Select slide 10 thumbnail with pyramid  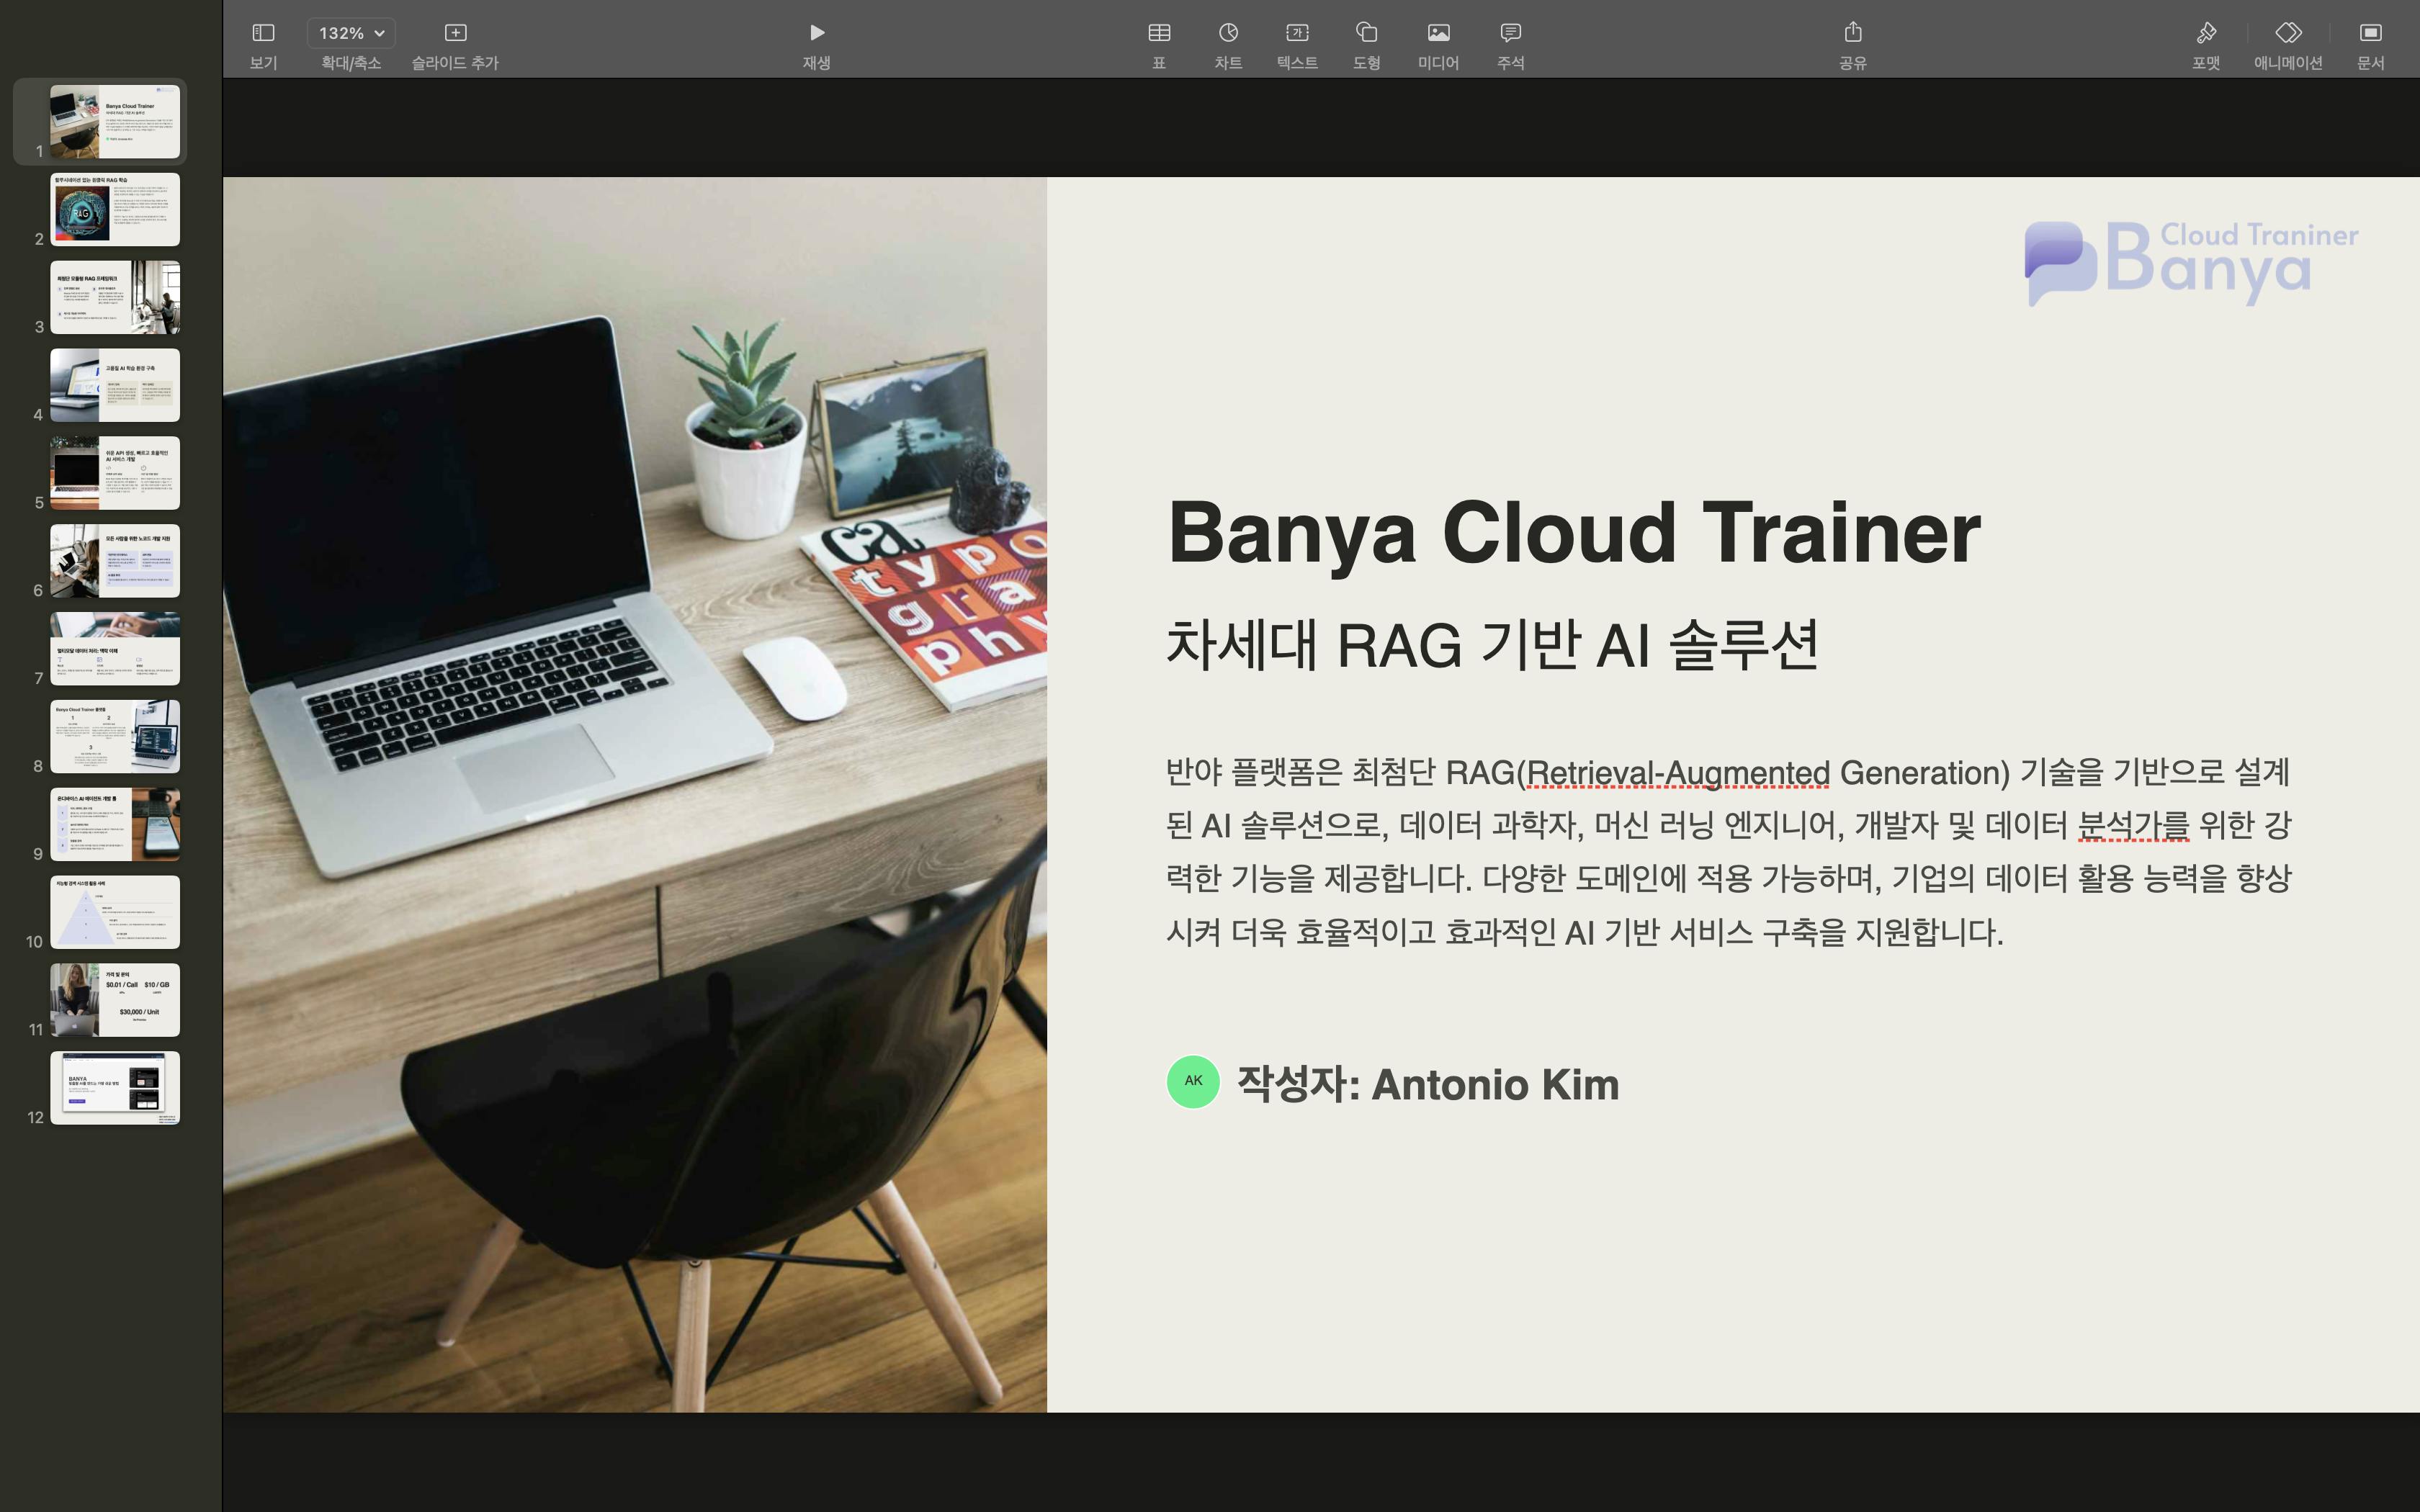[115, 912]
